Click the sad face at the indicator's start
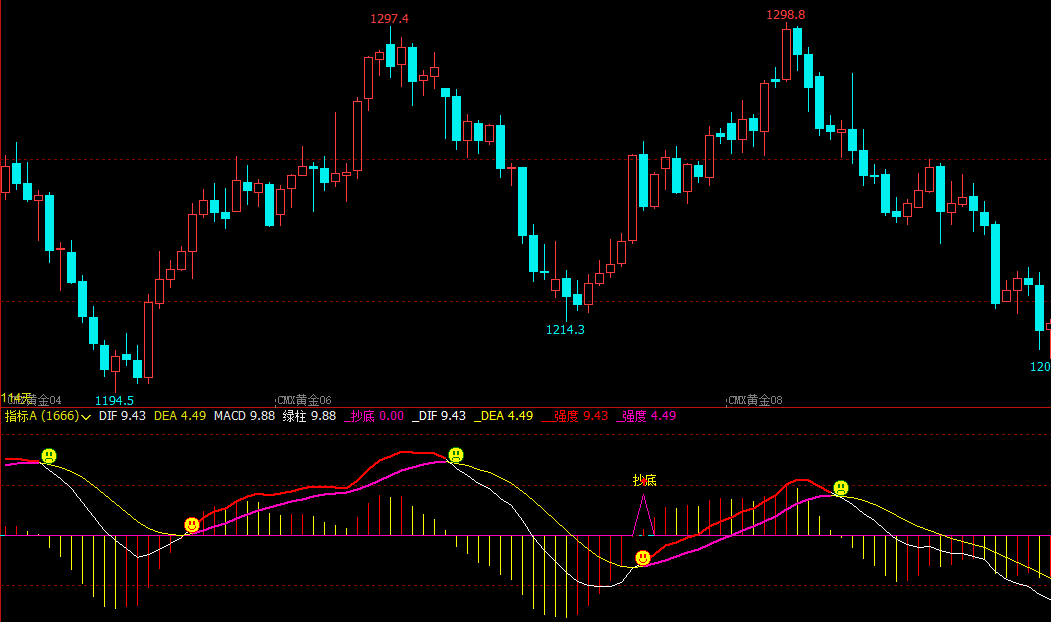 (x=49, y=456)
